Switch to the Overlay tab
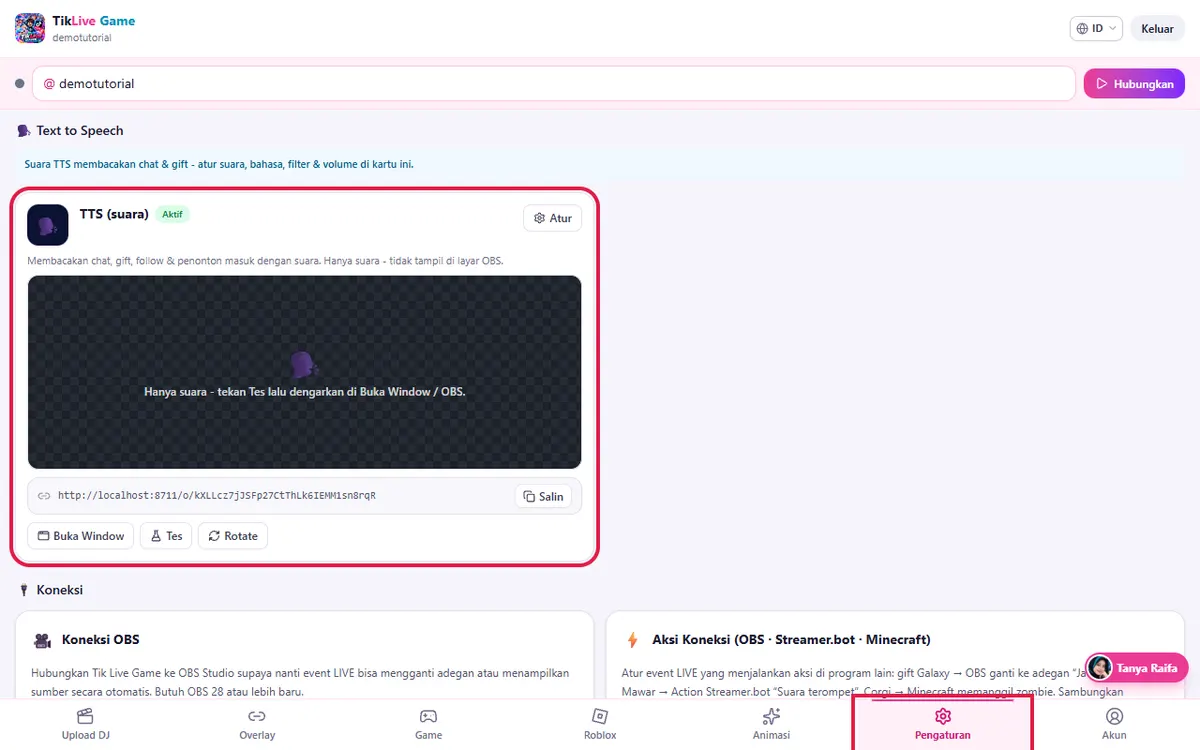This screenshot has width=1200, height=750. 257,724
